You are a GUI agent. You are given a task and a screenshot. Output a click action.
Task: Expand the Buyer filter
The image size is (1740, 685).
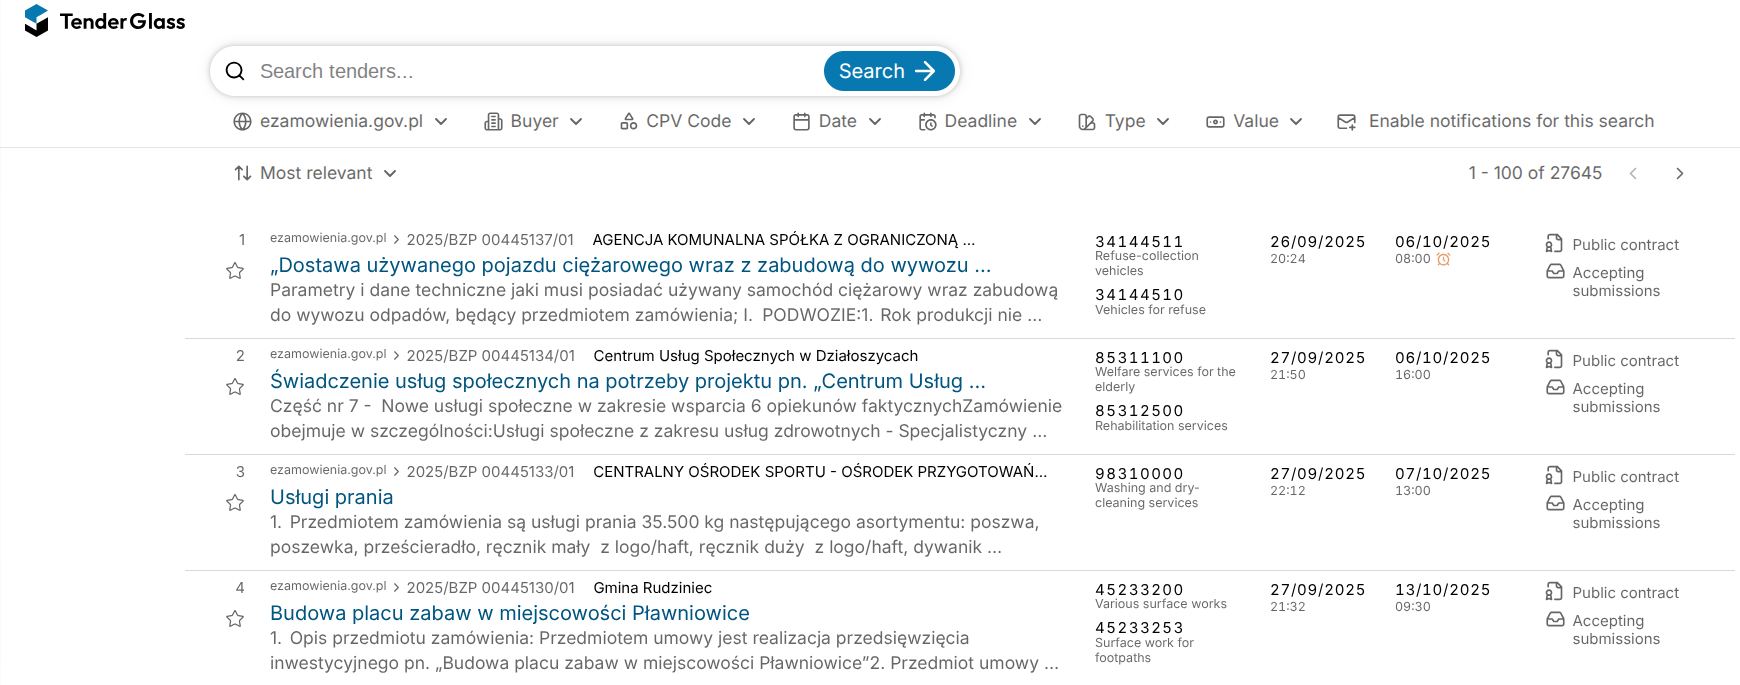533,121
